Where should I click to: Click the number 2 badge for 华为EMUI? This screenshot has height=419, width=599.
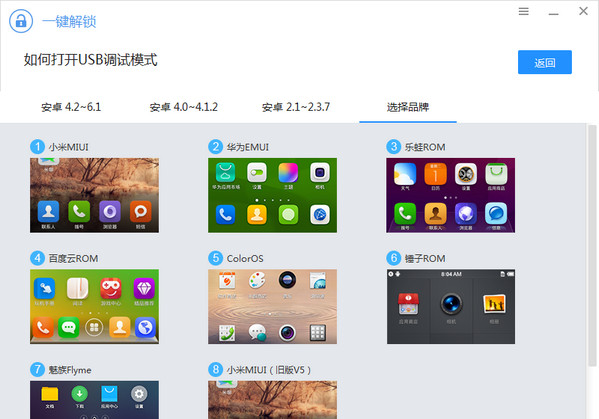point(215,147)
